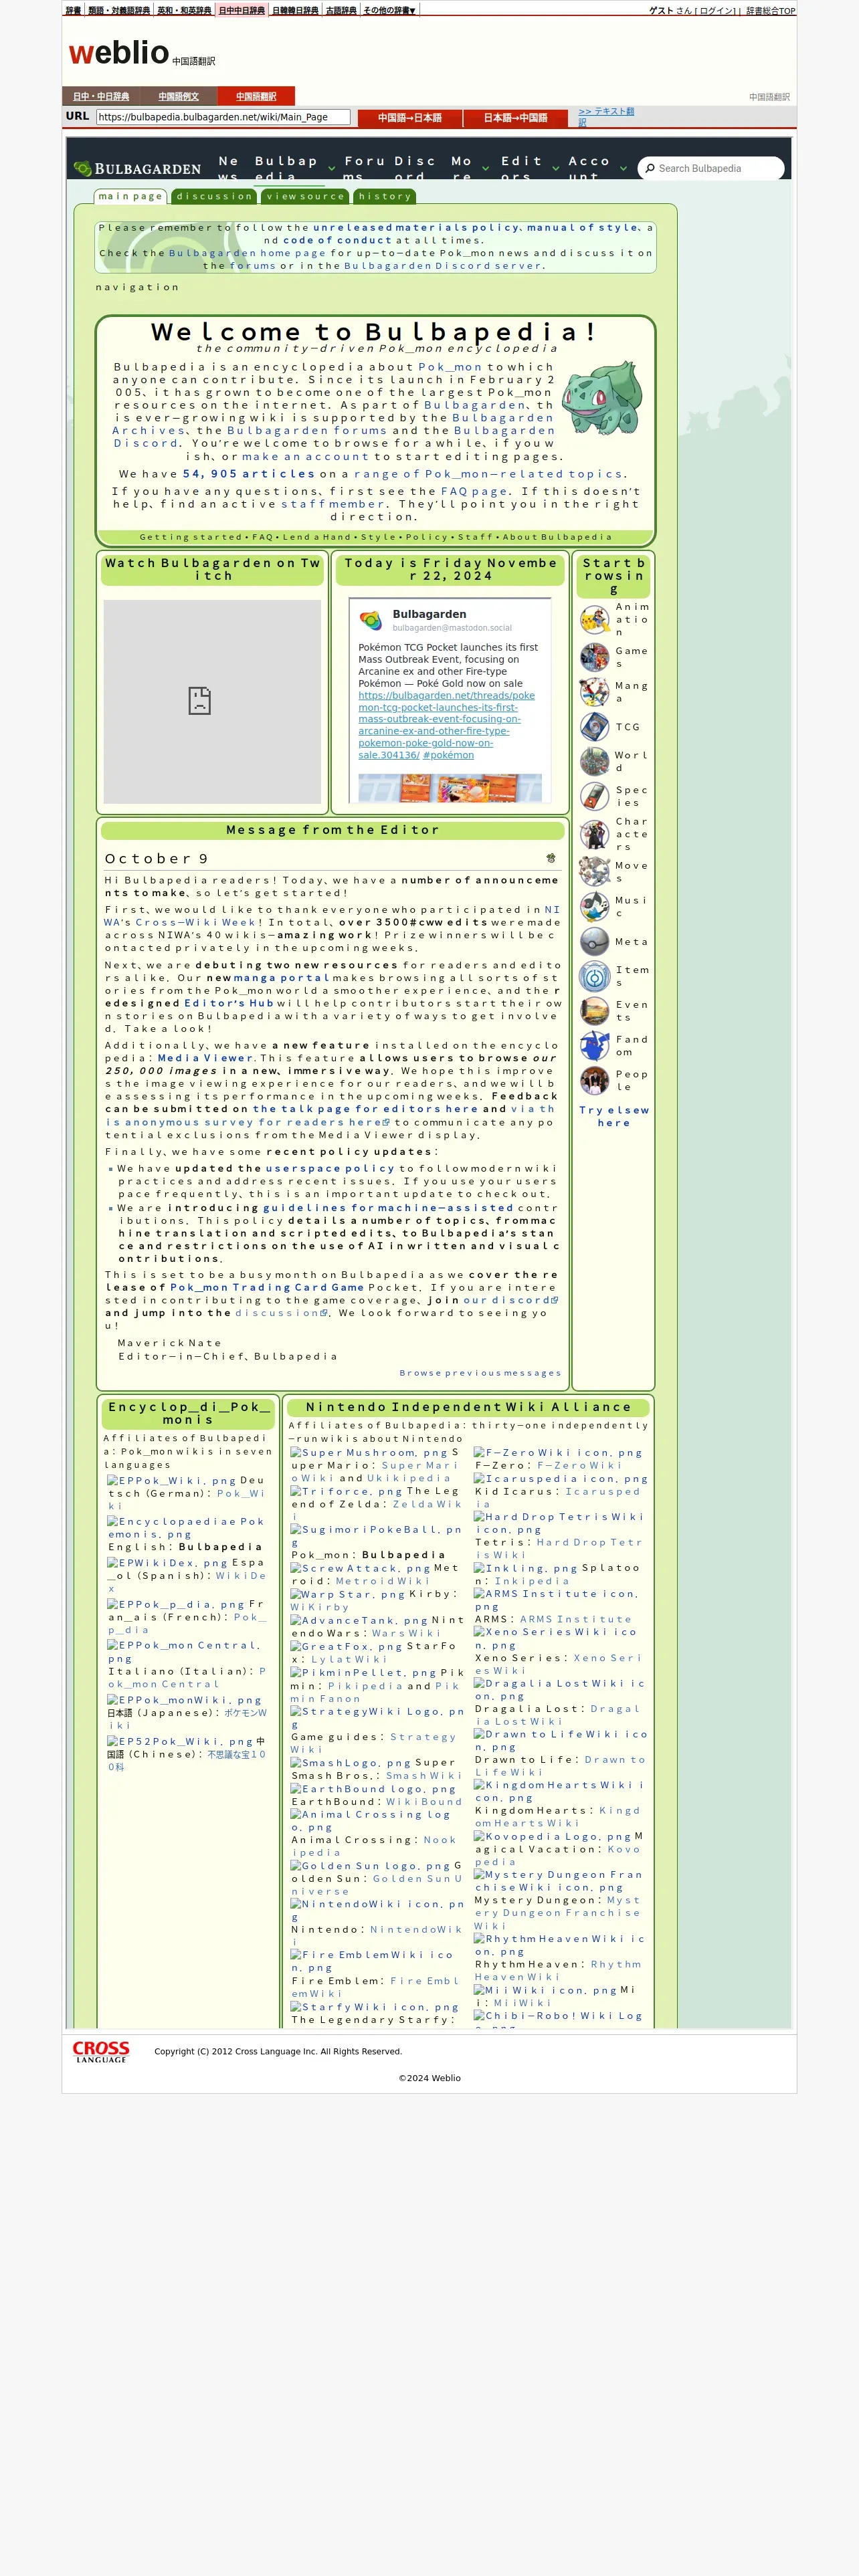Click the Items category icon
This screenshot has width=859, height=2576.
pyautogui.click(x=594, y=976)
